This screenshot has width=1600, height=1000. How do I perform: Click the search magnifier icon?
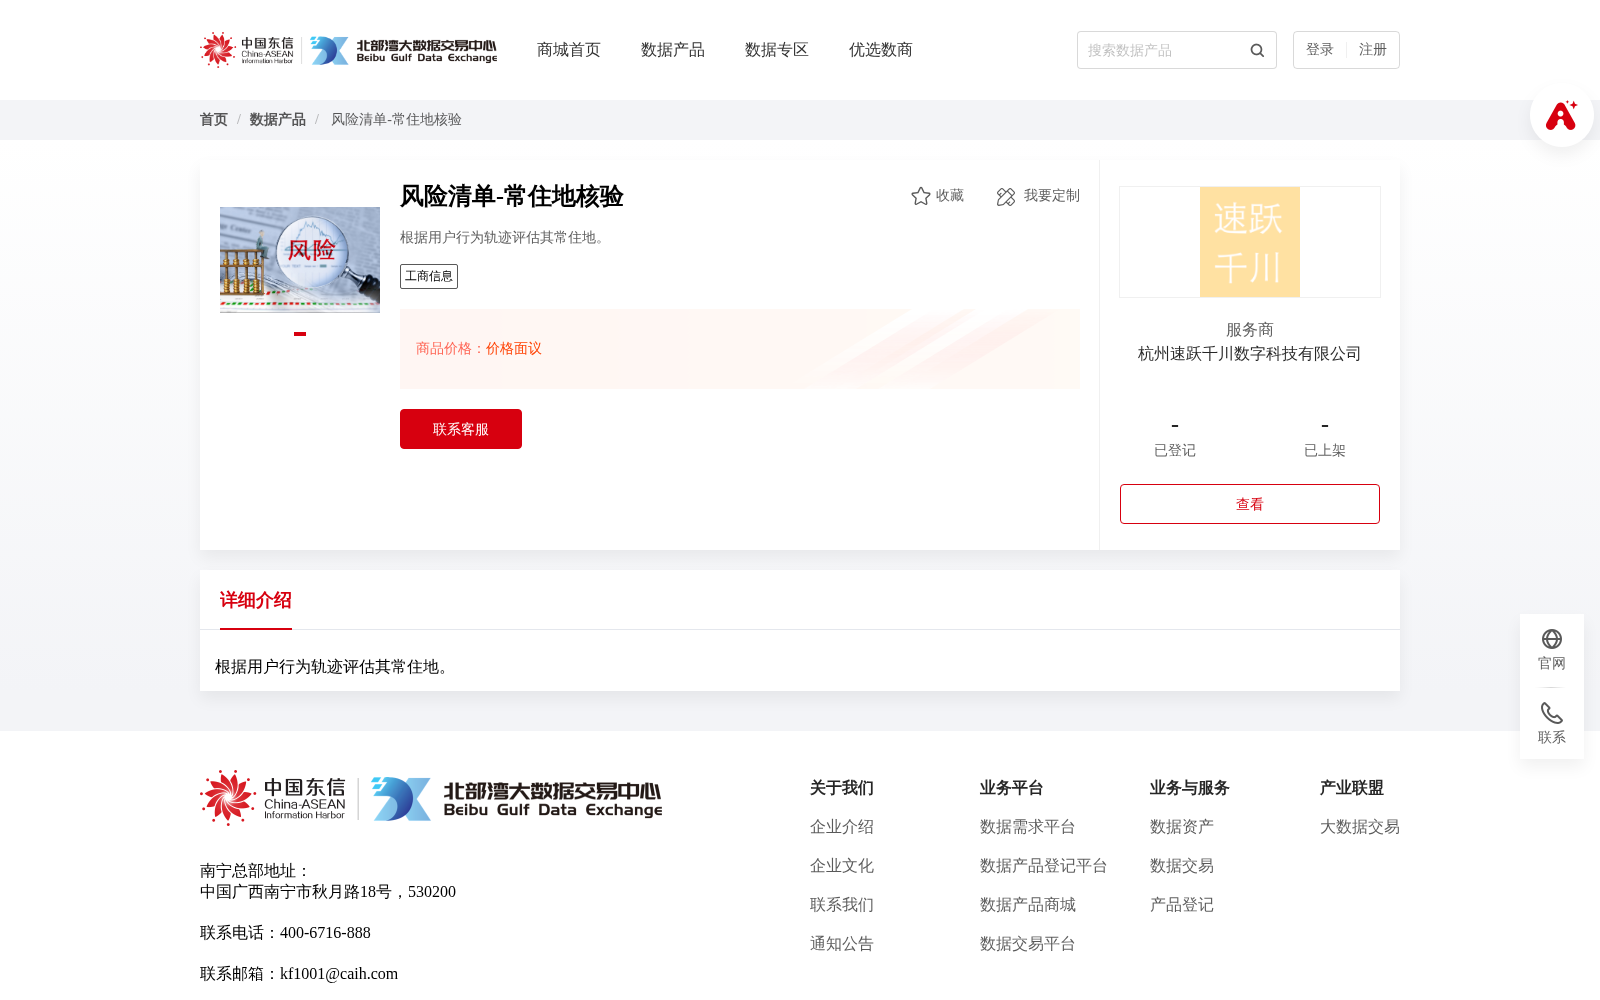coord(1257,50)
